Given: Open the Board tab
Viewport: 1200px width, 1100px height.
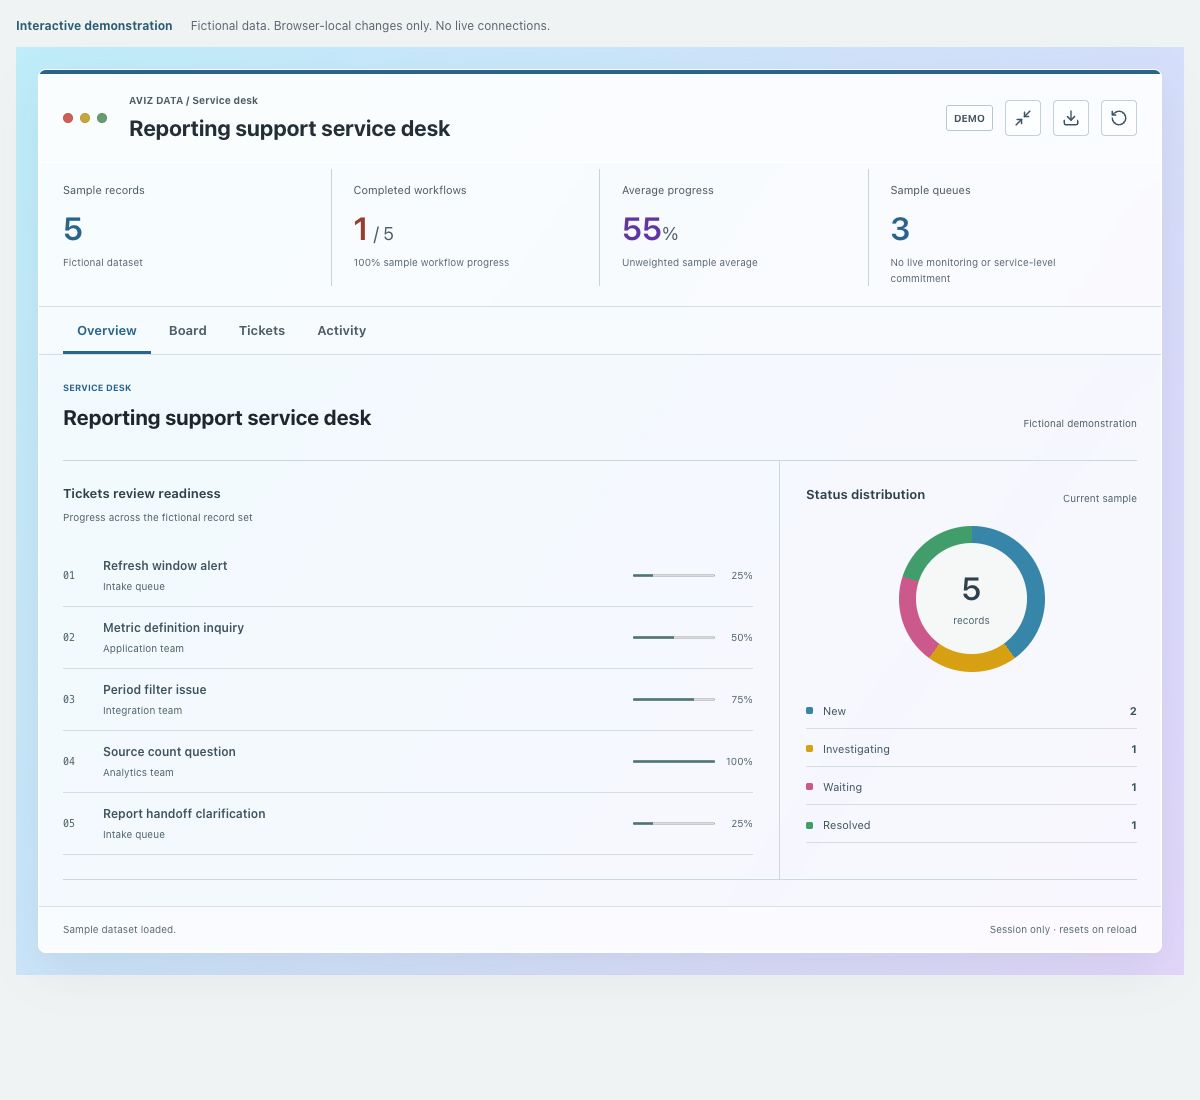Looking at the screenshot, I should [188, 331].
